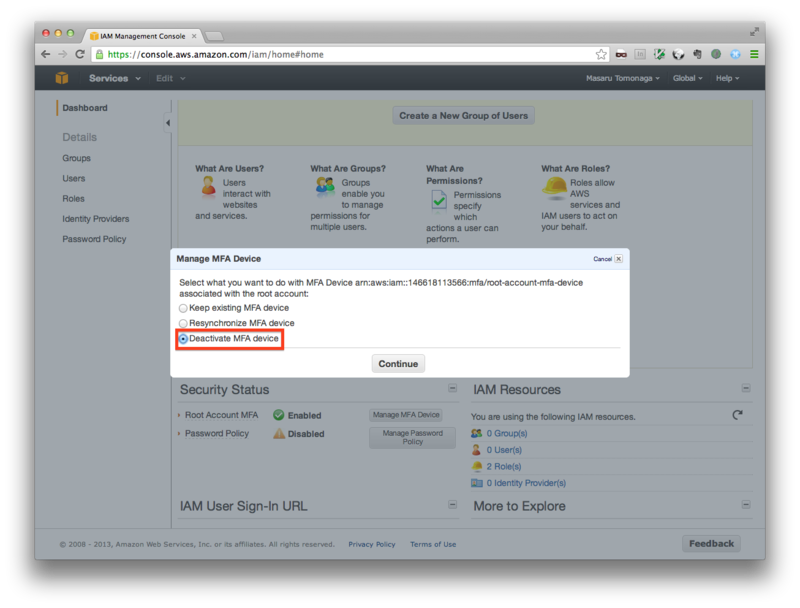Image resolution: width=800 pixels, height=608 pixels.
Task: Click the green Enabled checkmark icon
Action: coord(279,415)
